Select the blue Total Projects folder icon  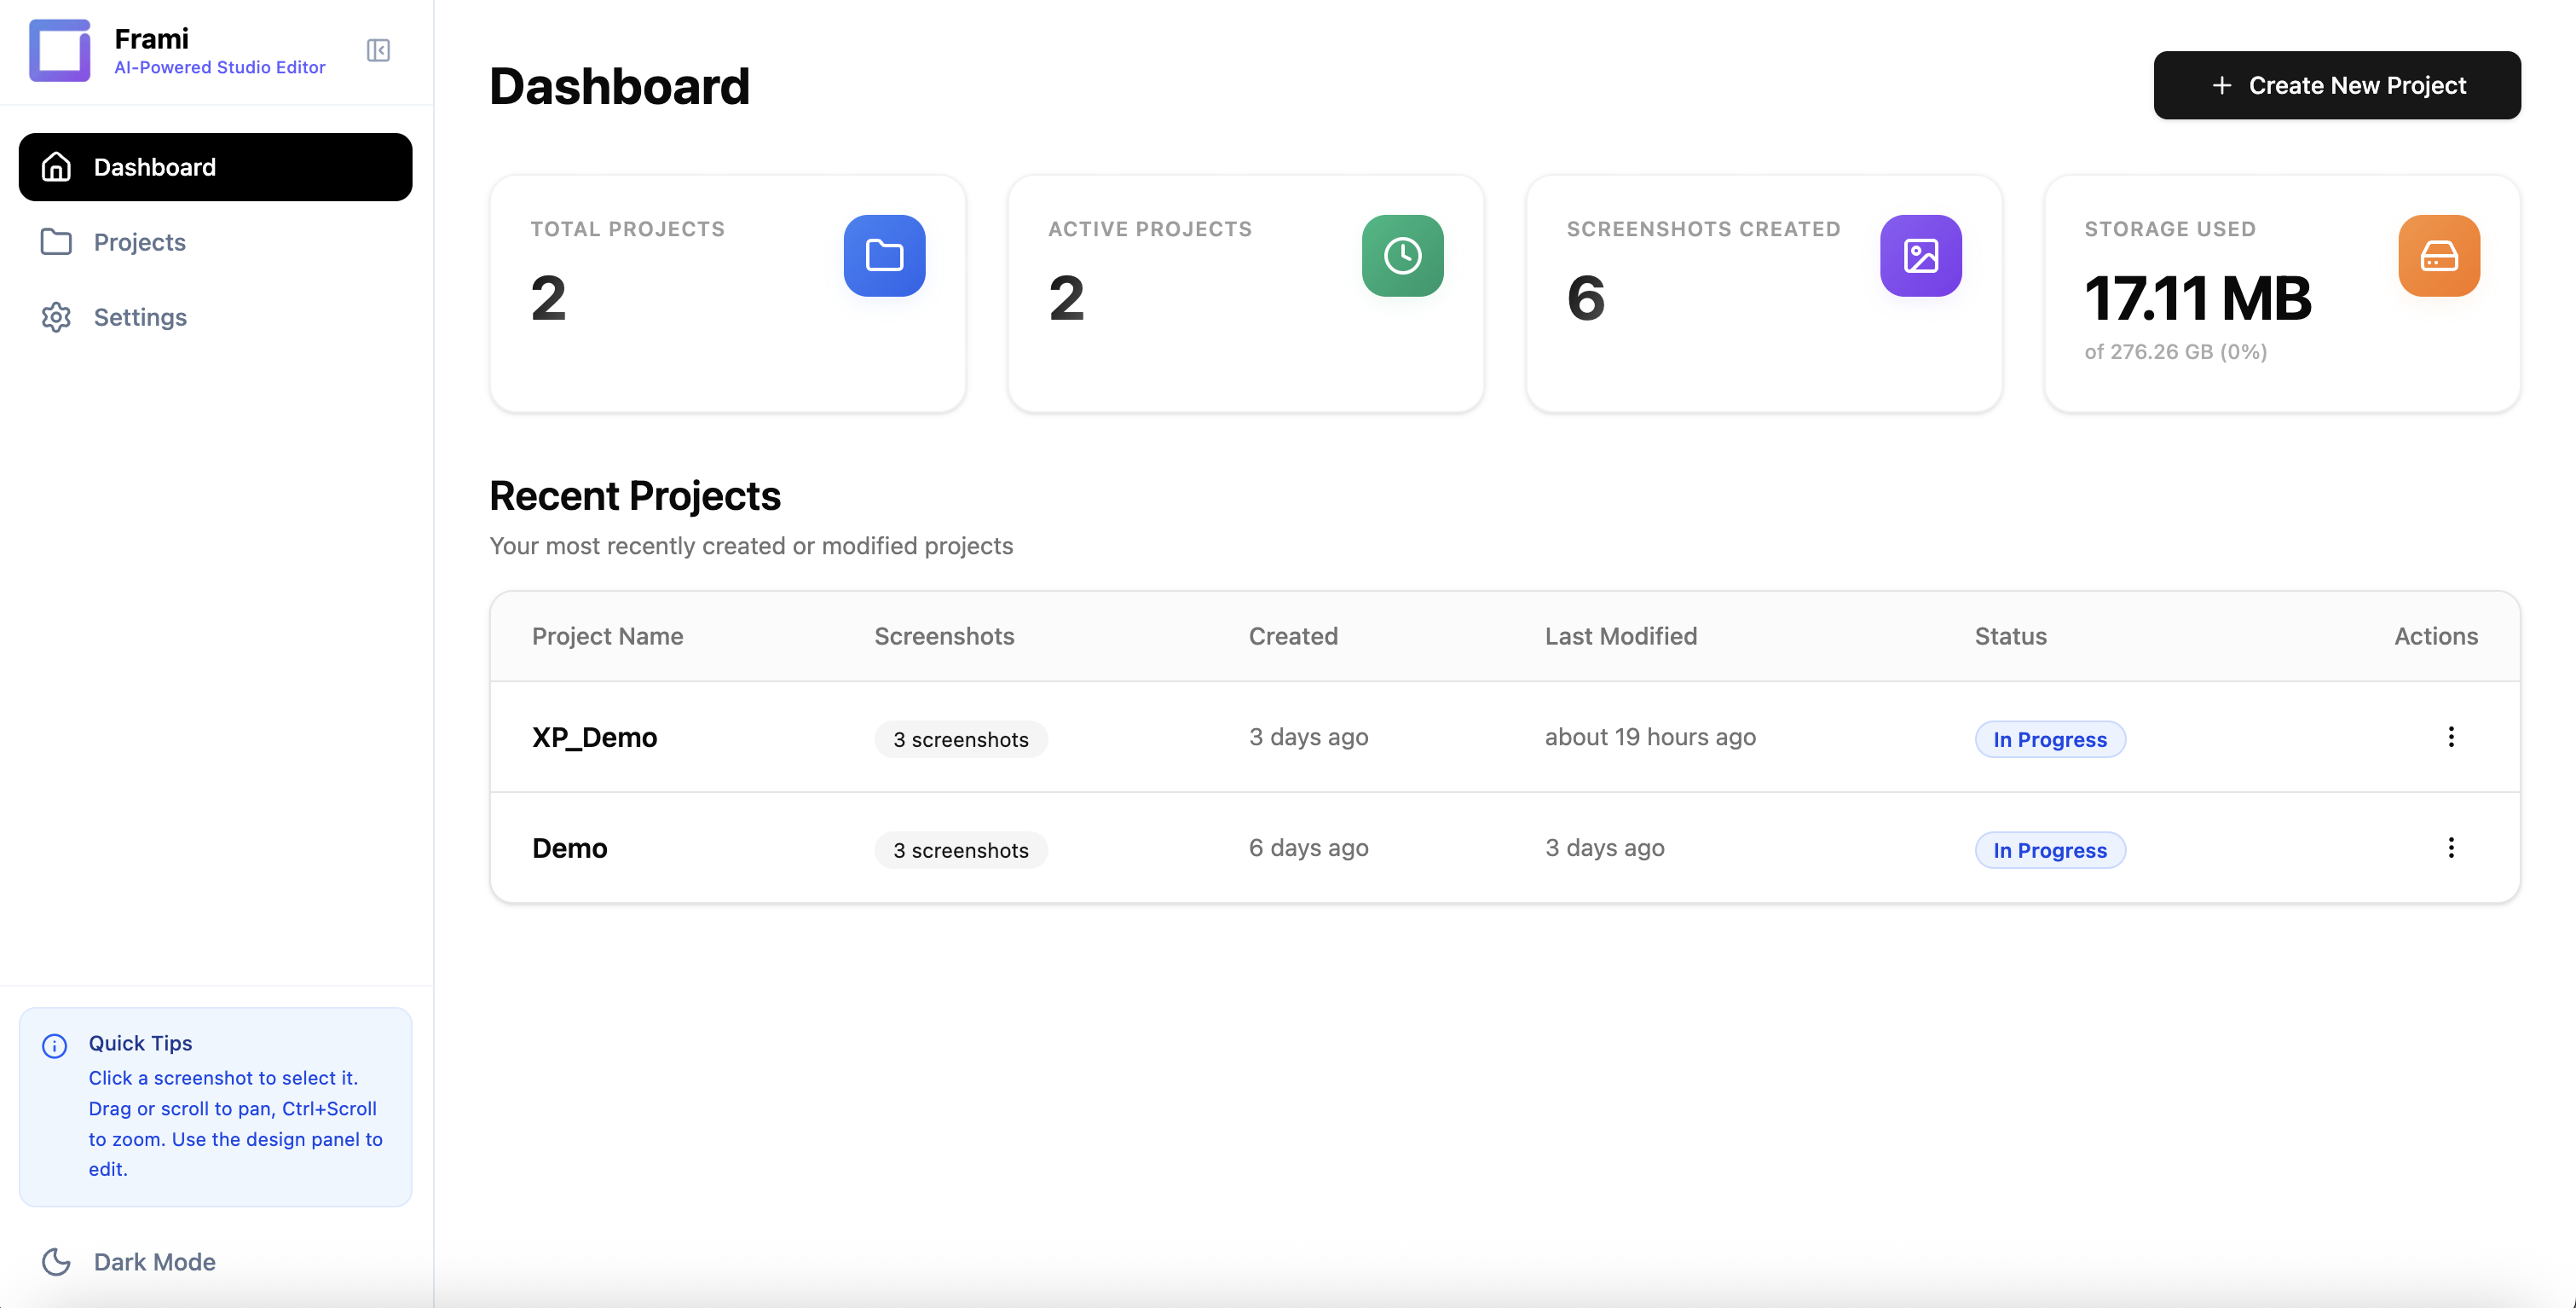pos(883,255)
